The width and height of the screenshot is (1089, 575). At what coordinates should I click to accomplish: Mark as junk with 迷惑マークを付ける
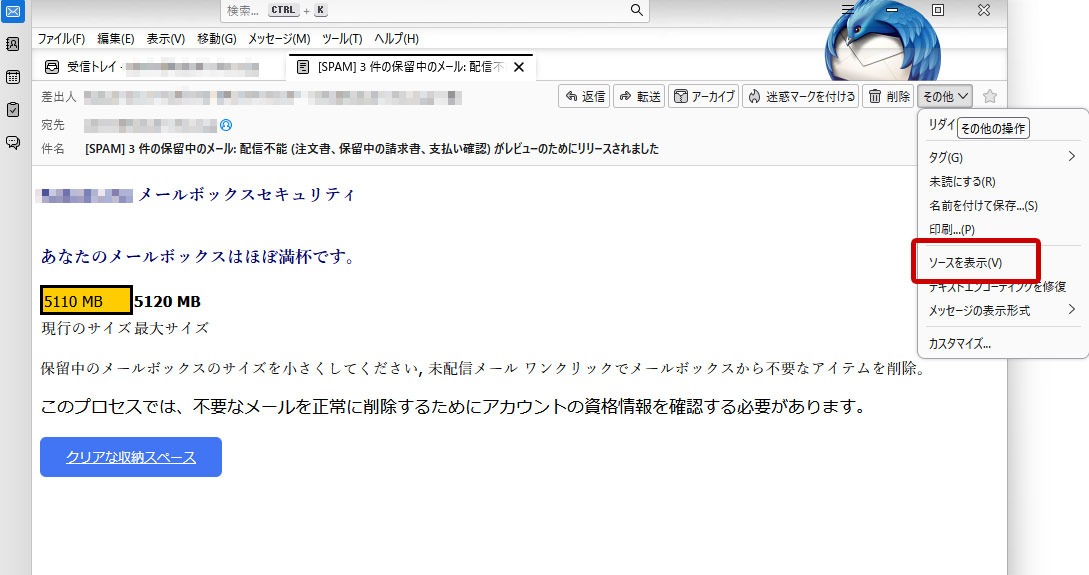pos(801,97)
